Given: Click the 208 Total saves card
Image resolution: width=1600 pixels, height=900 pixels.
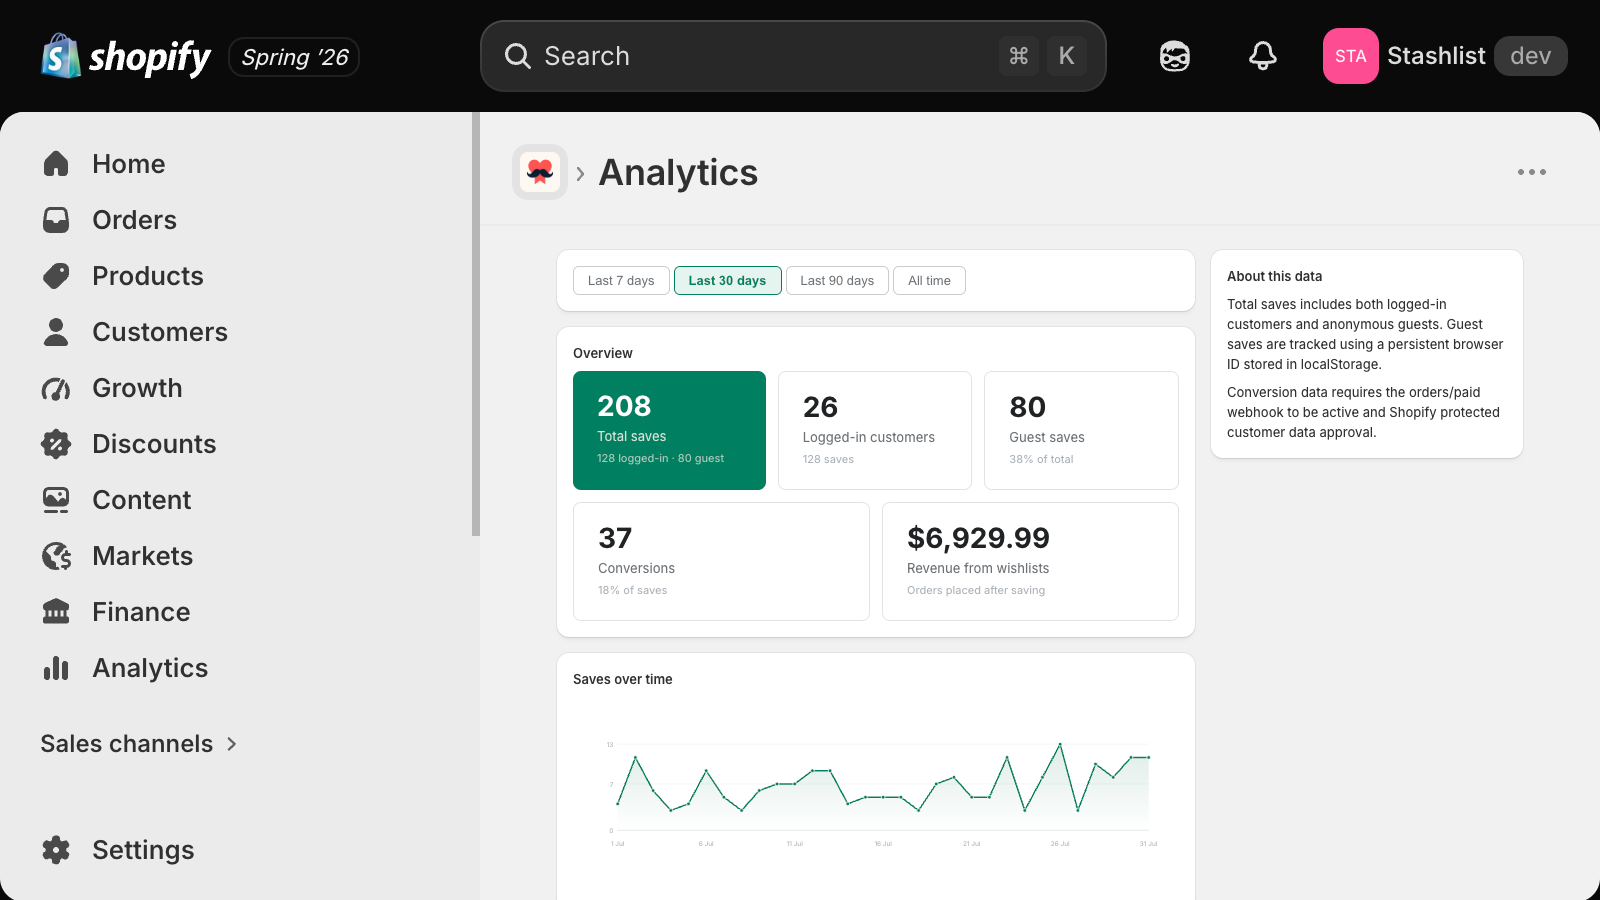Looking at the screenshot, I should [669, 430].
